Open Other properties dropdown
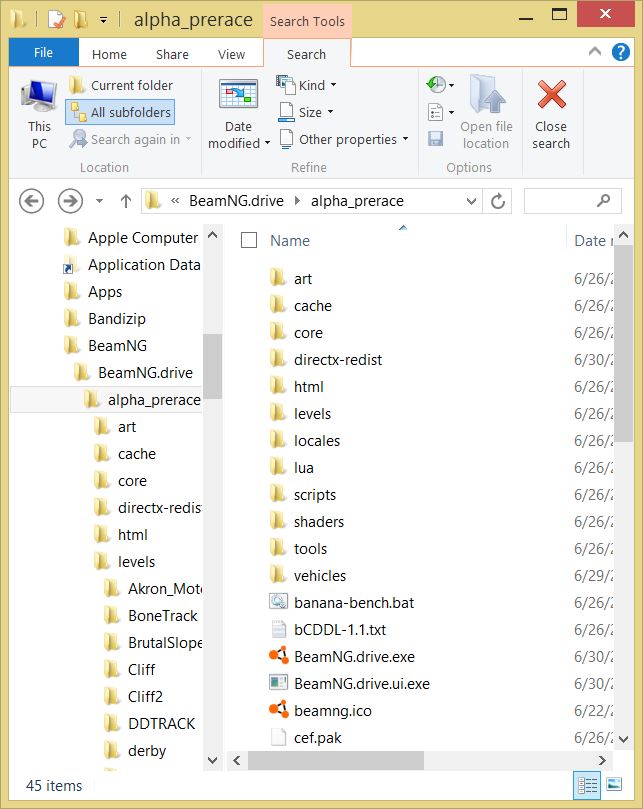643x809 pixels. coord(344,139)
